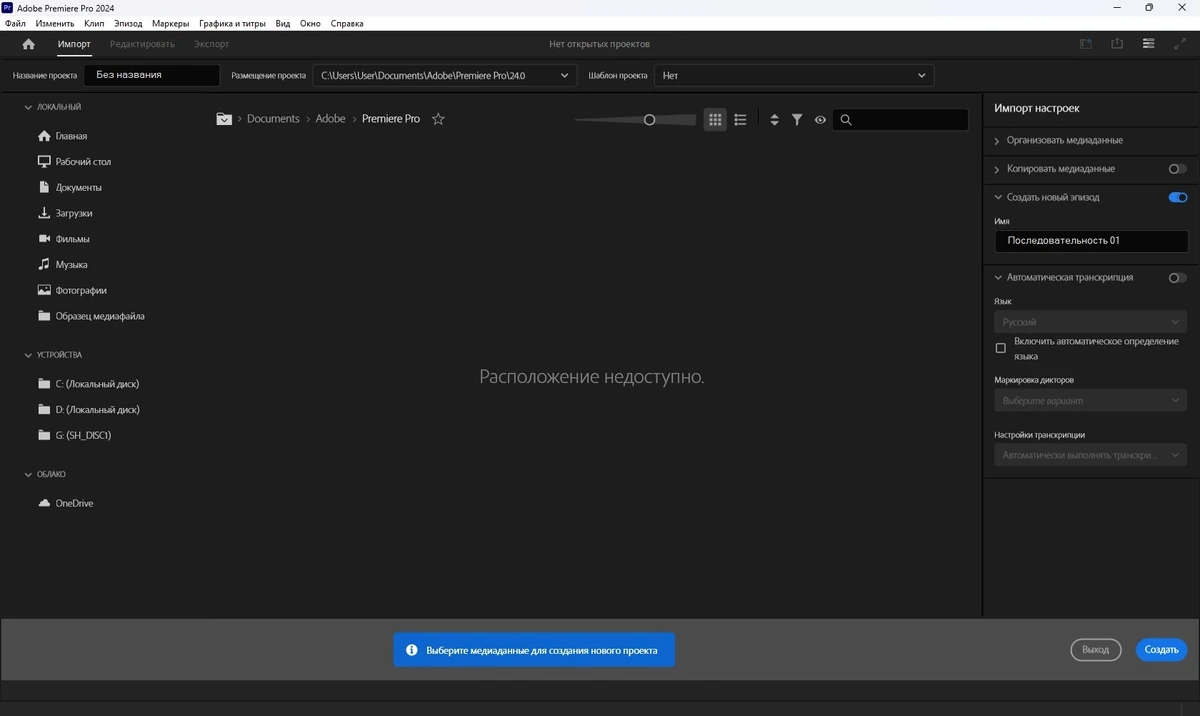Viewport: 1200px width, 716px height.
Task: Switch to the Экспорт tab
Action: [211, 44]
